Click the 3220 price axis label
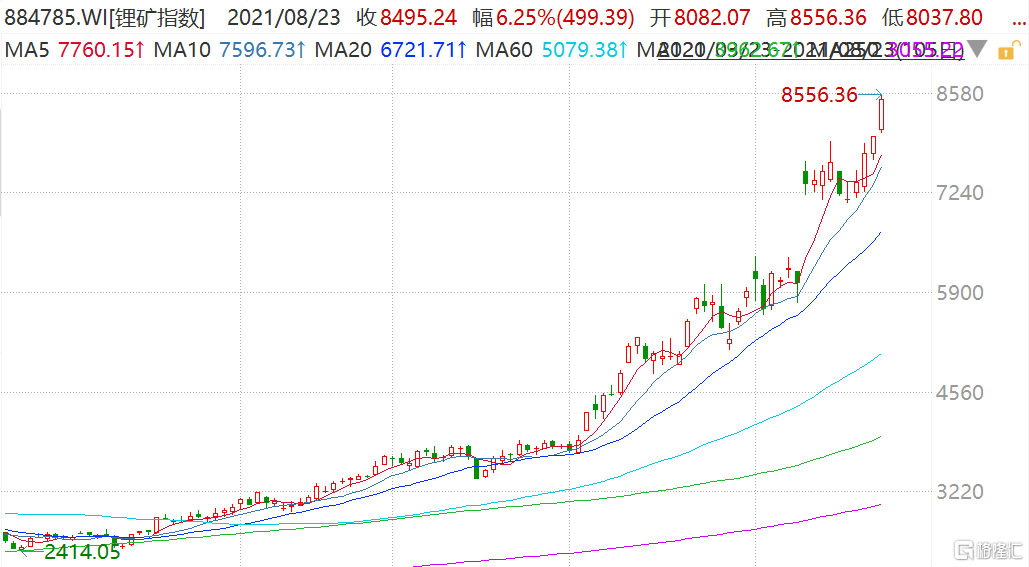The width and height of the screenshot is (1029, 567). [x=959, y=492]
